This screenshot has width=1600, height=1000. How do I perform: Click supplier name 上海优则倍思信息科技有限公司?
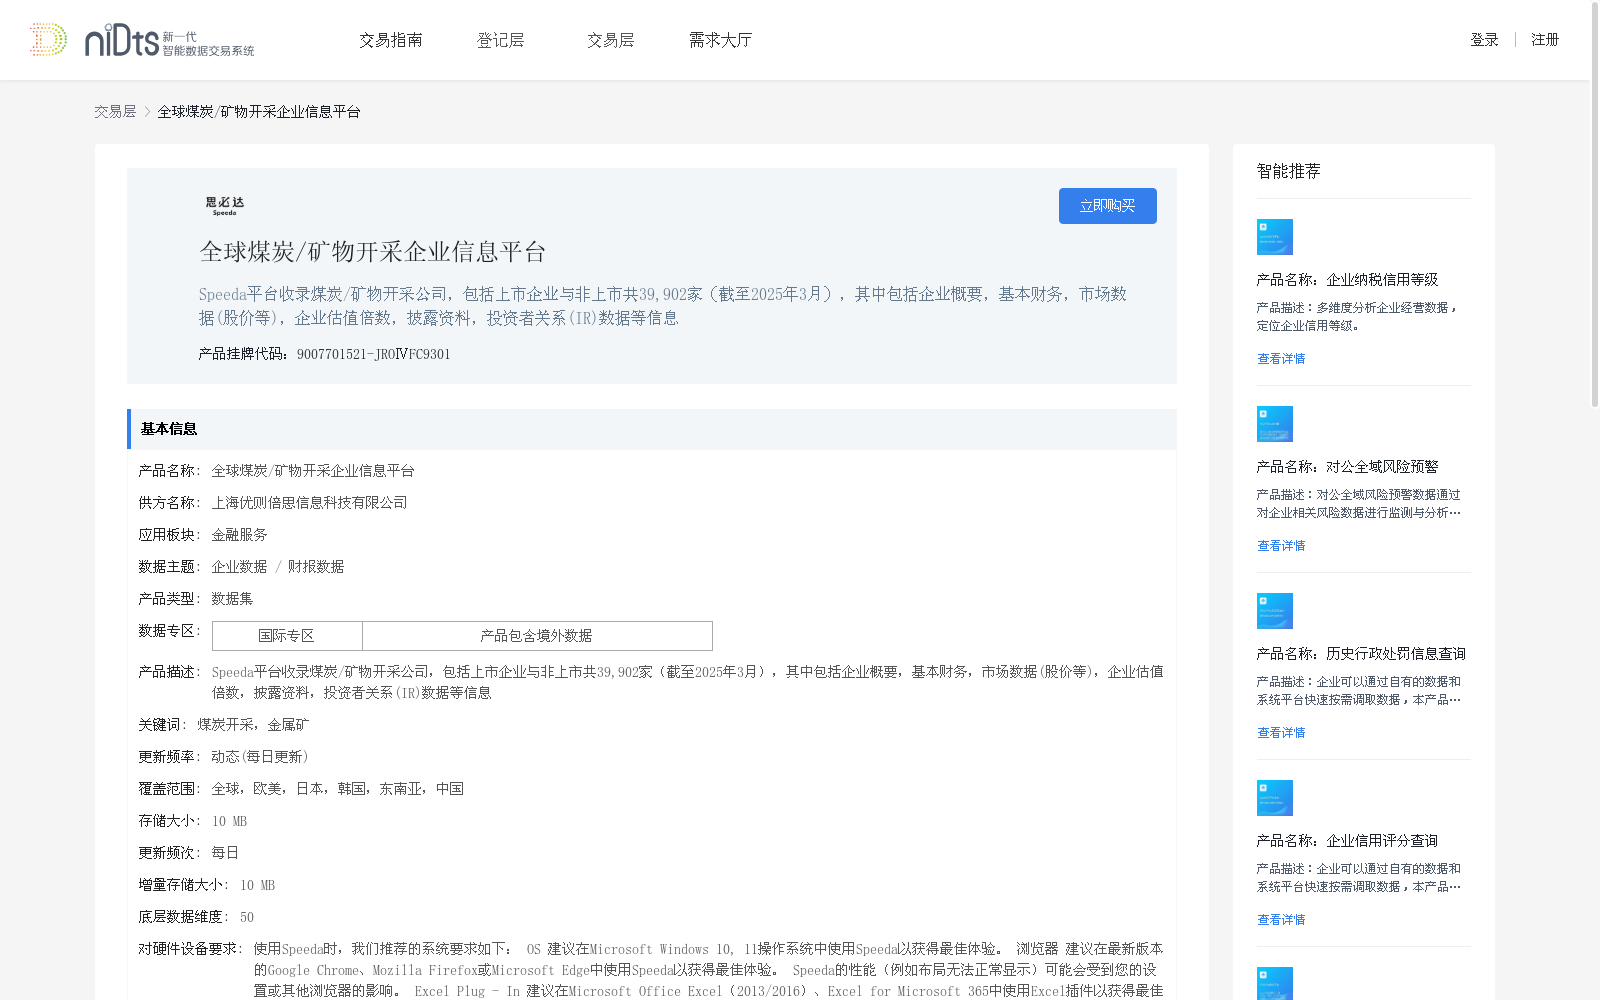[x=310, y=503]
